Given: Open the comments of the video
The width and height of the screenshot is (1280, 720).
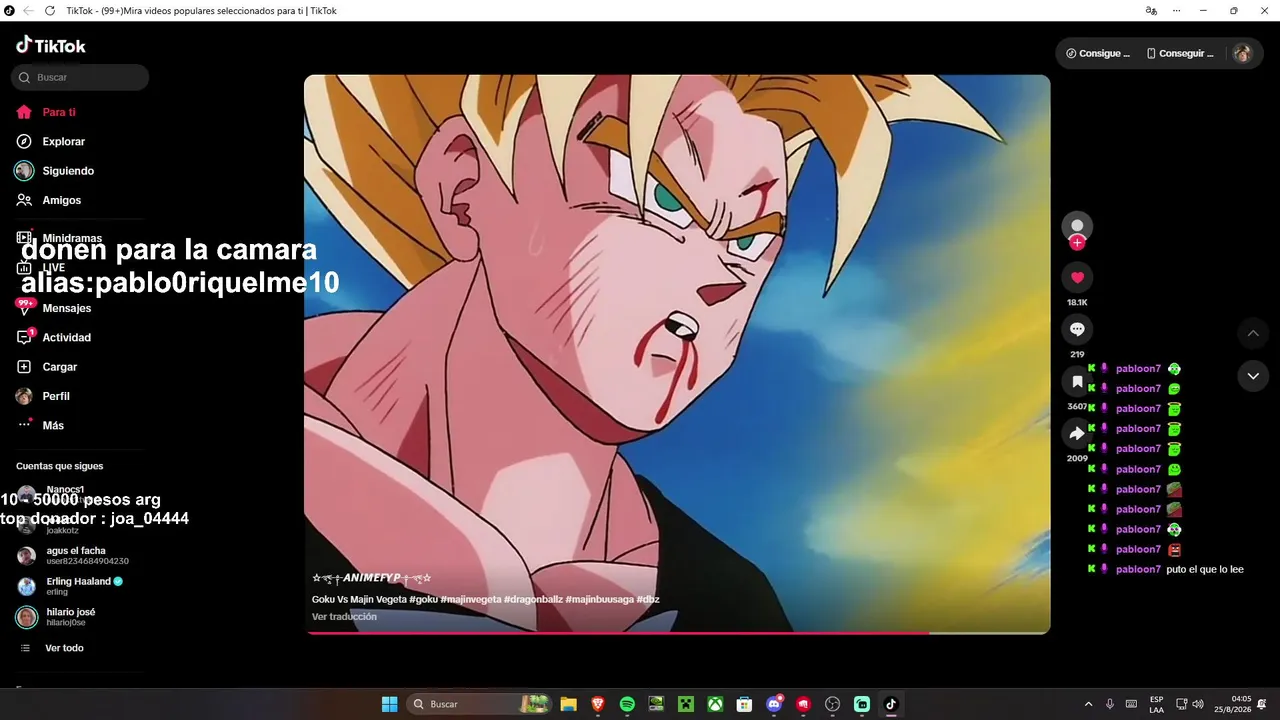Looking at the screenshot, I should point(1077,329).
